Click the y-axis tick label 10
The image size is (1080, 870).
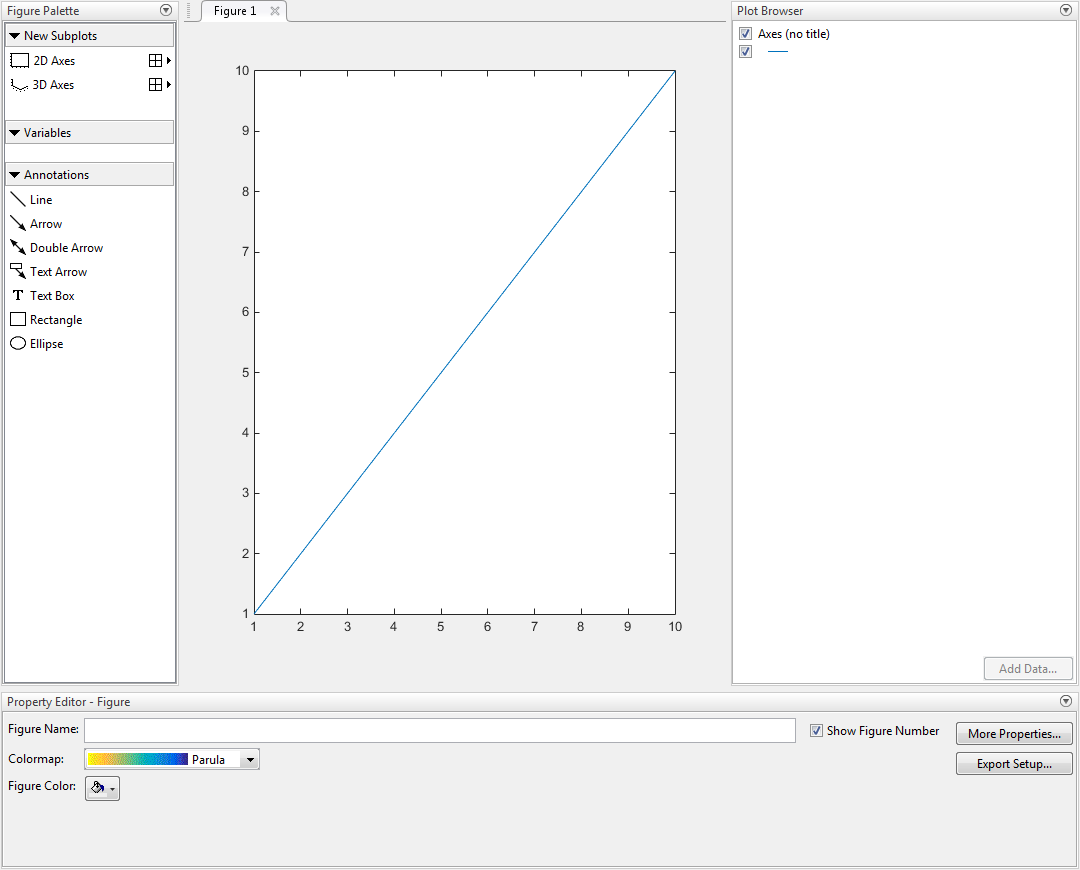pos(242,70)
